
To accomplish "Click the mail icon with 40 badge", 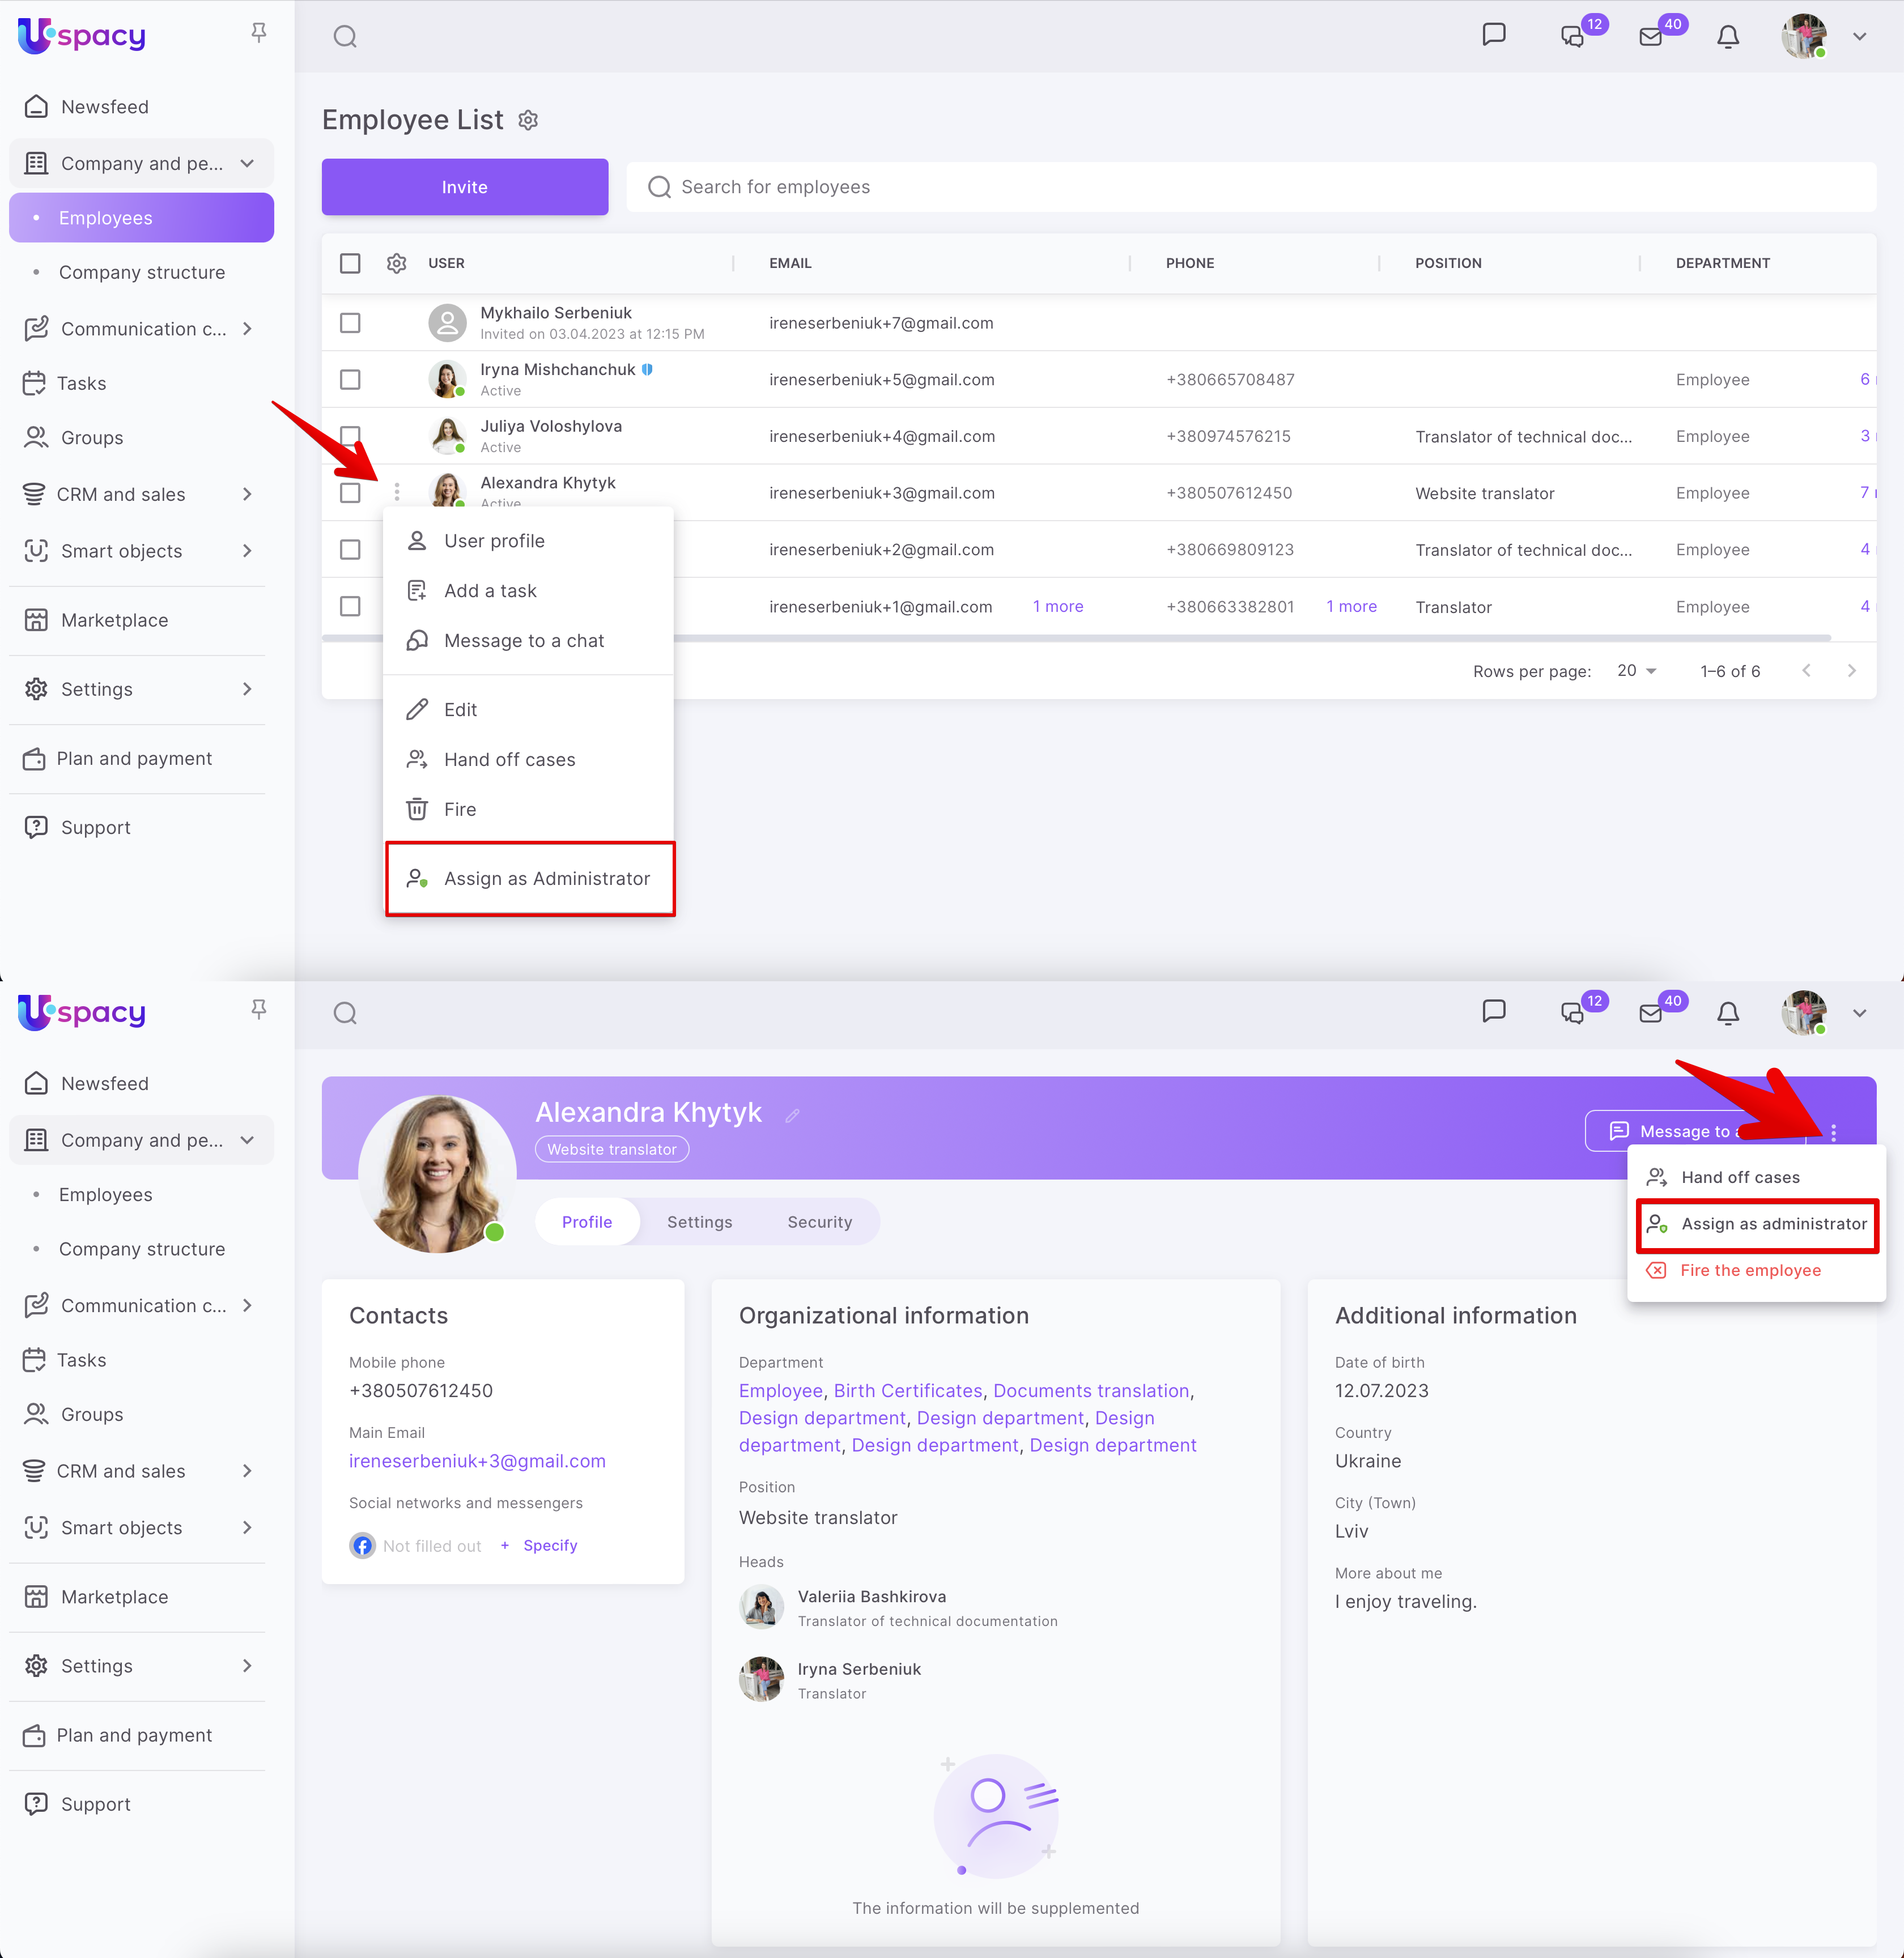I will [x=1651, y=37].
